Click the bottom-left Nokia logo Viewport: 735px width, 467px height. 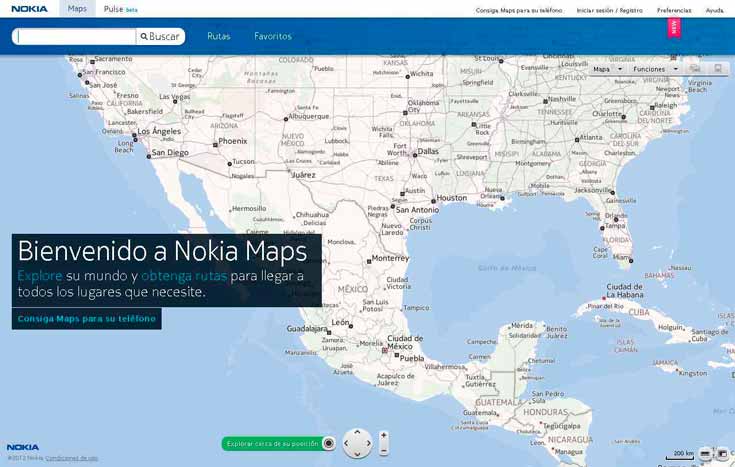[23, 447]
